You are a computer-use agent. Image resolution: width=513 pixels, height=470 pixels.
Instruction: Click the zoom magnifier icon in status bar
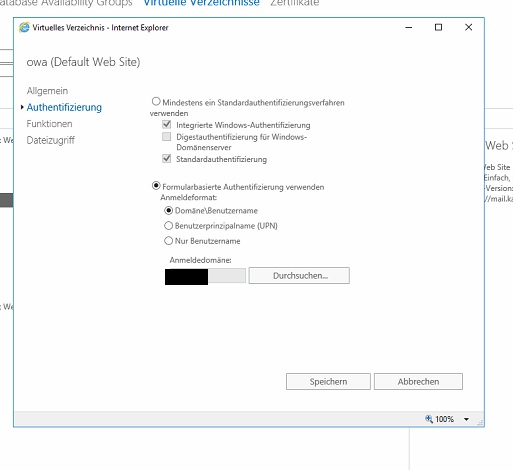(x=429, y=419)
